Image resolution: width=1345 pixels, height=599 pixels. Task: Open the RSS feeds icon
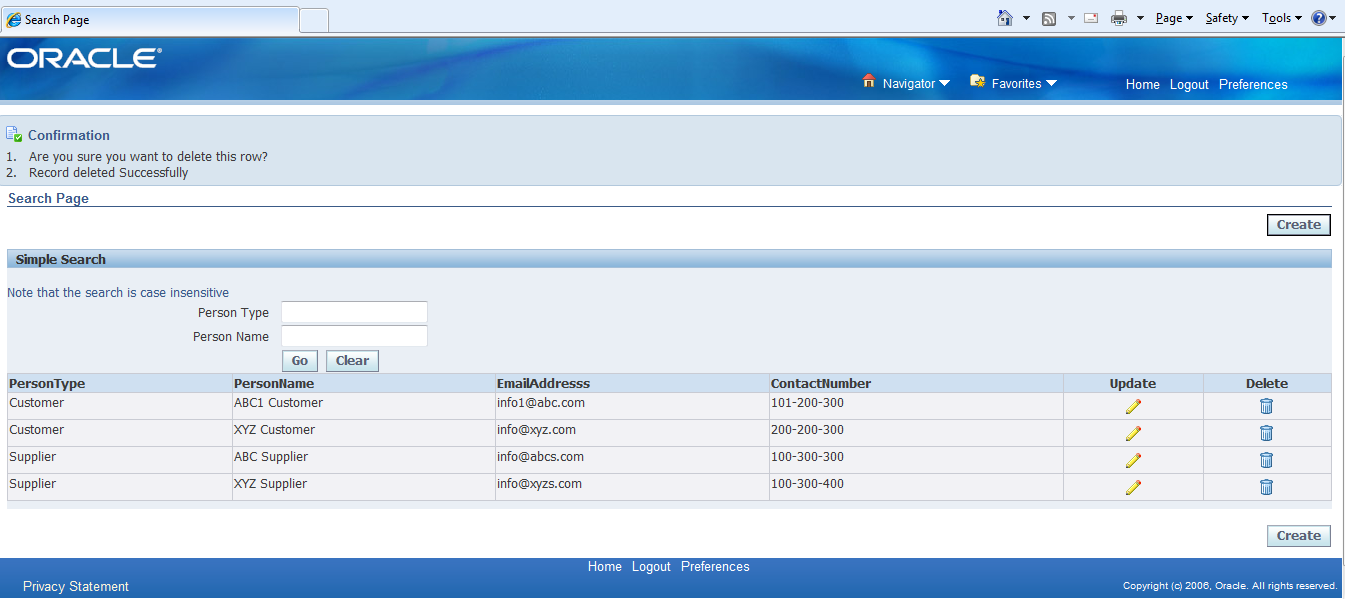[1049, 17]
